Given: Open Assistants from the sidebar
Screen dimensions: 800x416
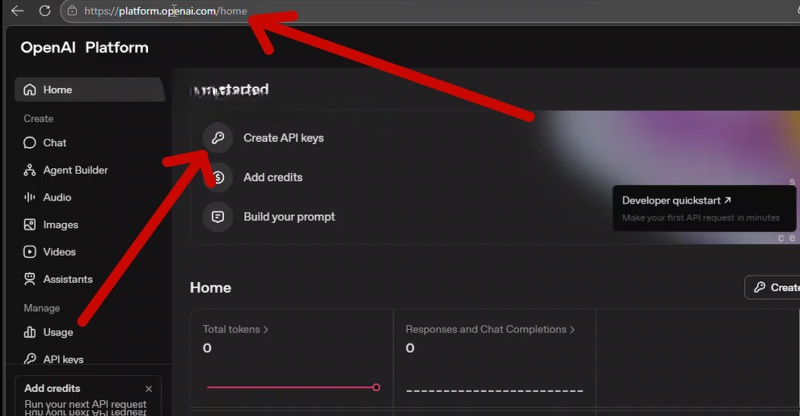Looking at the screenshot, I should (68, 279).
